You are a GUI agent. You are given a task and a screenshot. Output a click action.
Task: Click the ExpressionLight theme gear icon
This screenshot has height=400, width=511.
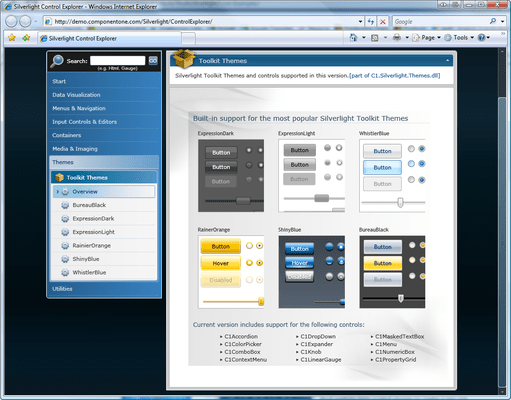[65, 232]
